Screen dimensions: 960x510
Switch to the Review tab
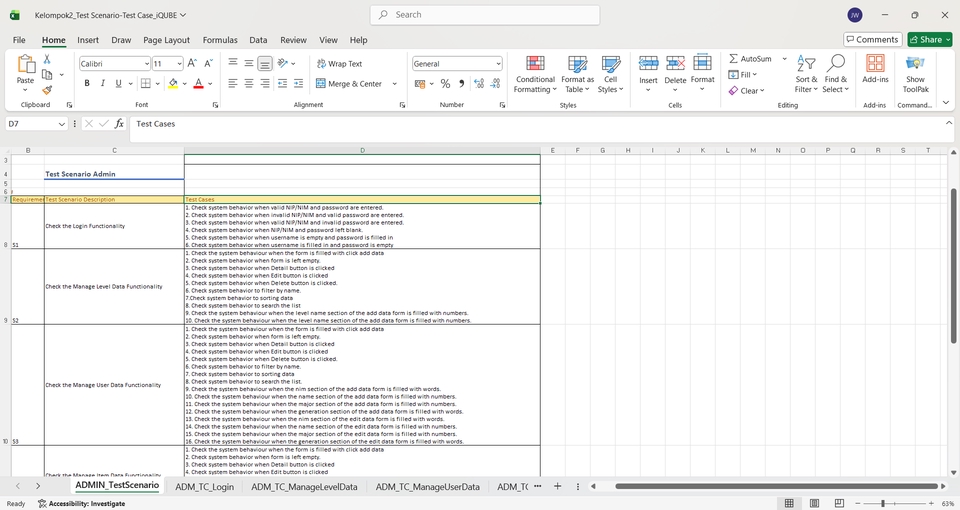[x=293, y=40]
